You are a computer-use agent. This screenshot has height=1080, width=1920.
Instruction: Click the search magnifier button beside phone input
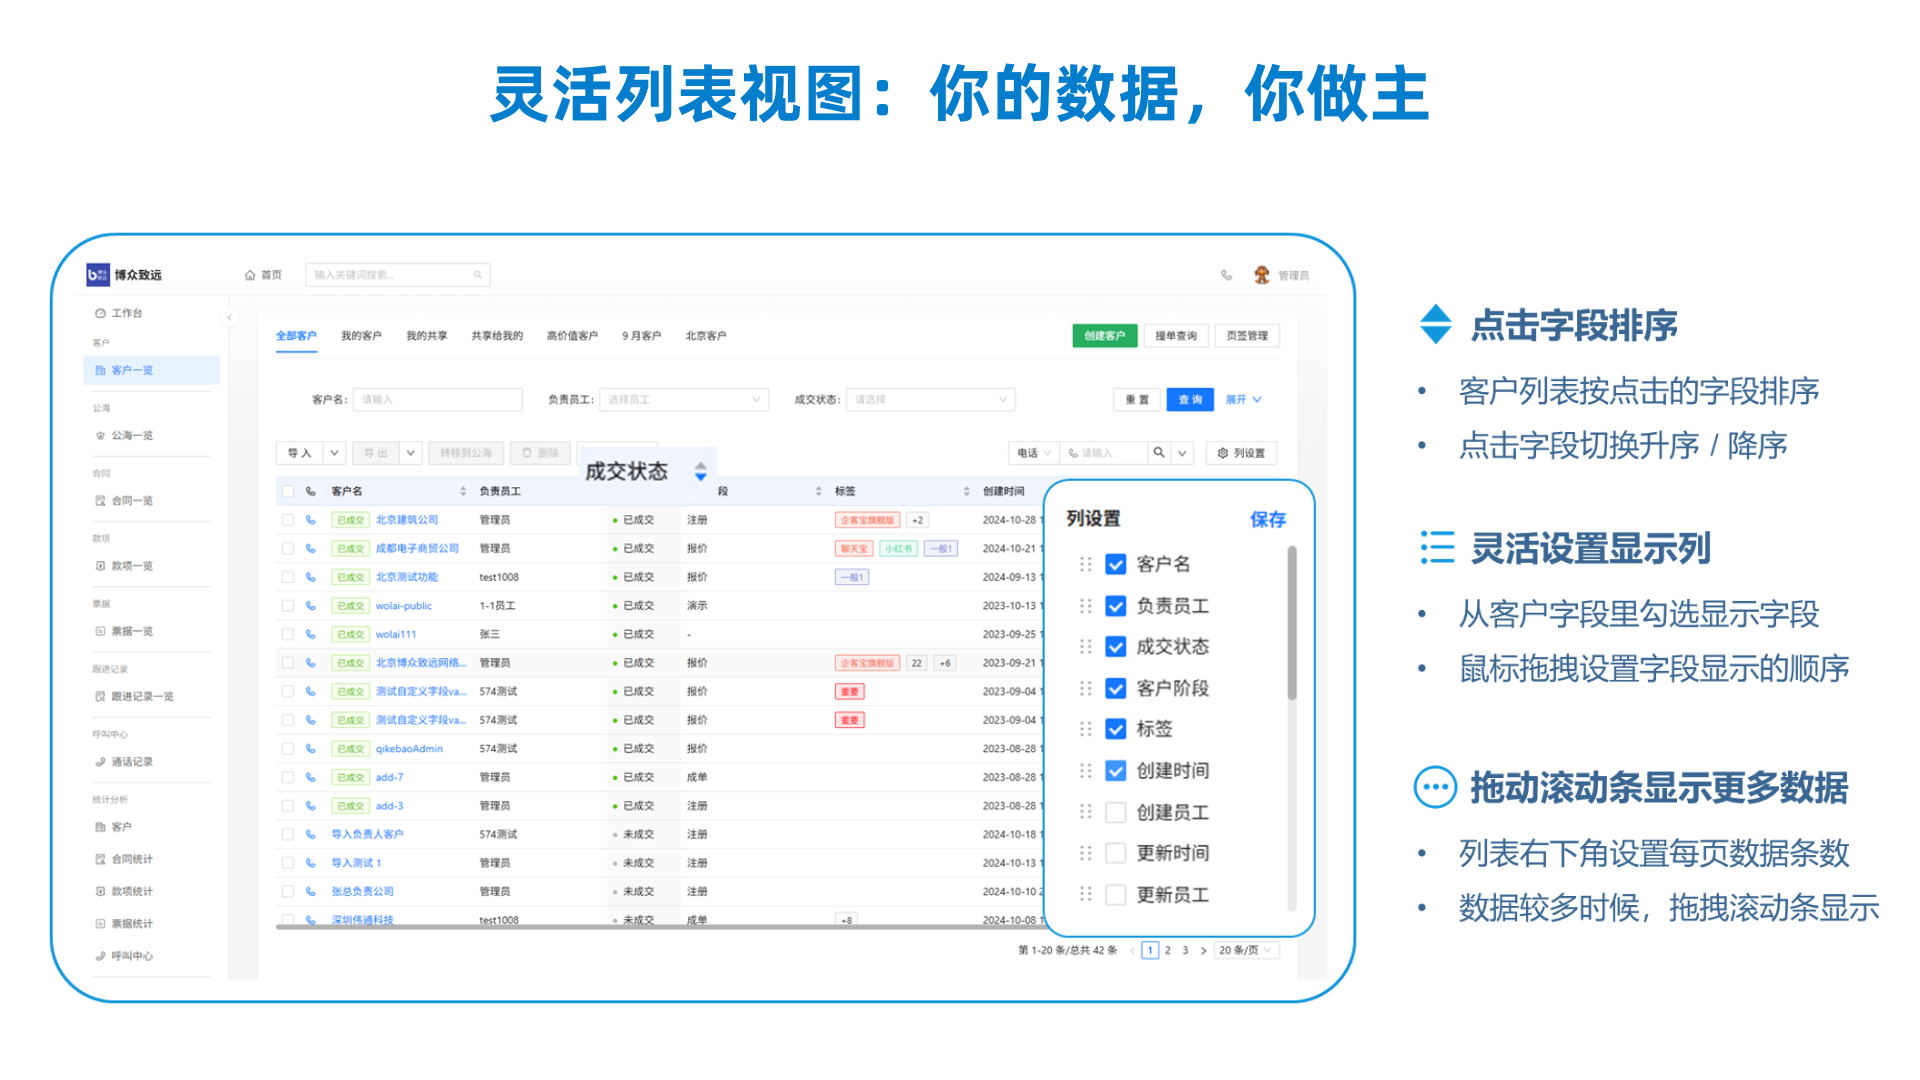1158,453
